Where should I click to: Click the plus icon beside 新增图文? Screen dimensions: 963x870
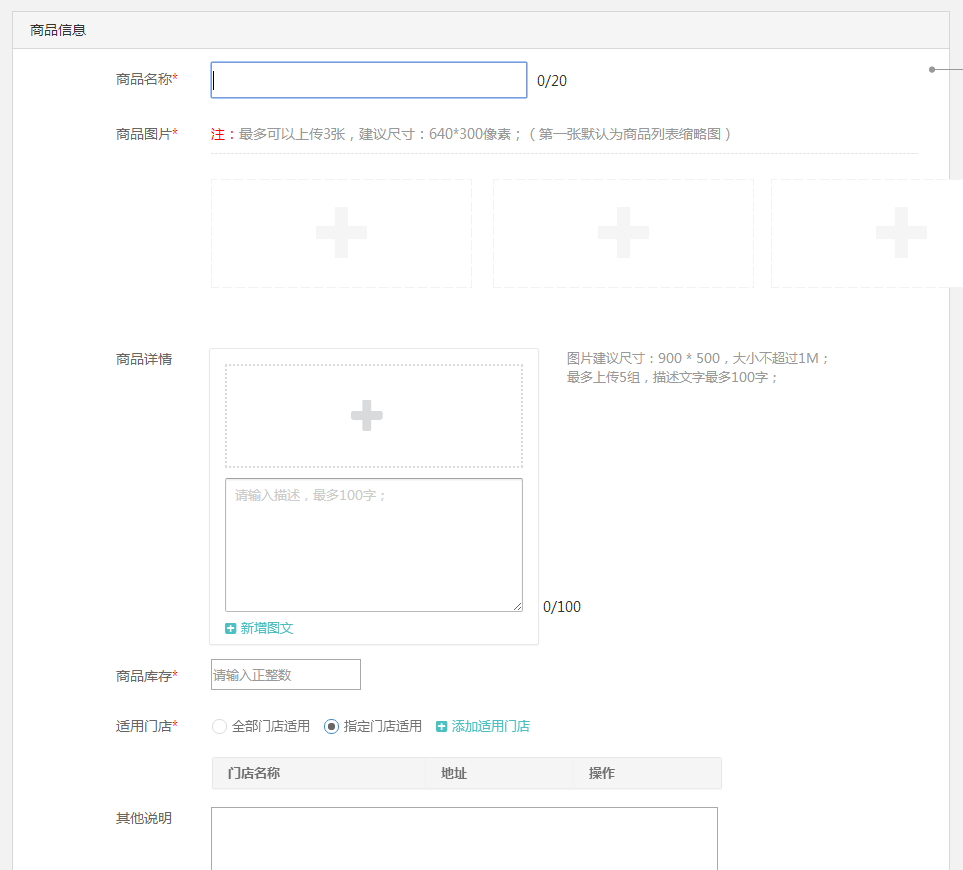[x=231, y=628]
